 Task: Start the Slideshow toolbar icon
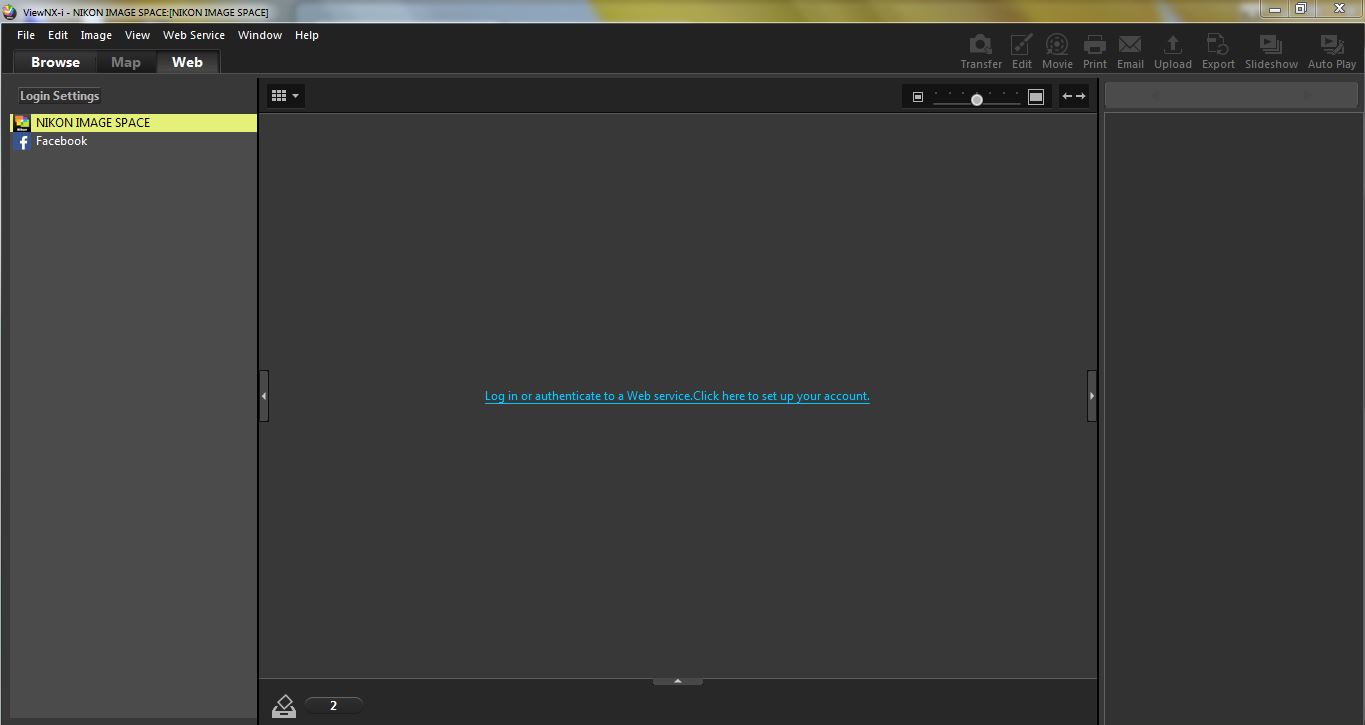1271,52
